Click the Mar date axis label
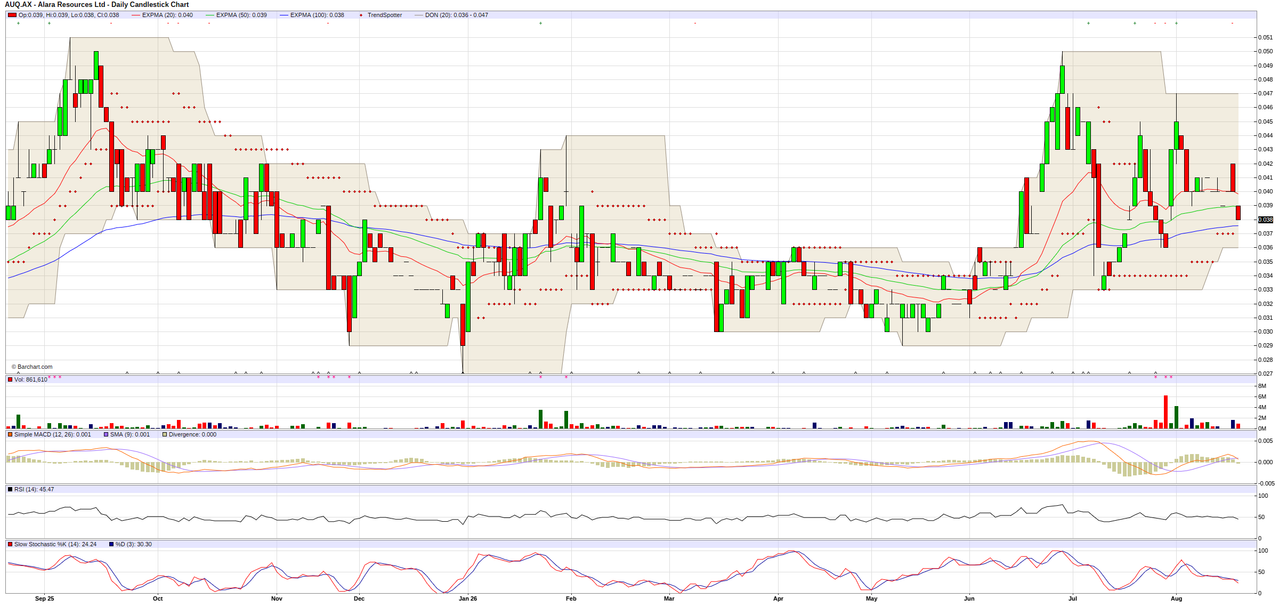 [x=670, y=600]
